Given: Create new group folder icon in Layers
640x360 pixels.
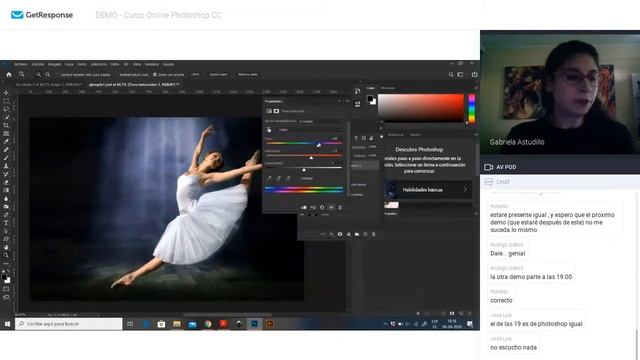Looking at the screenshot, I should (x=357, y=234).
